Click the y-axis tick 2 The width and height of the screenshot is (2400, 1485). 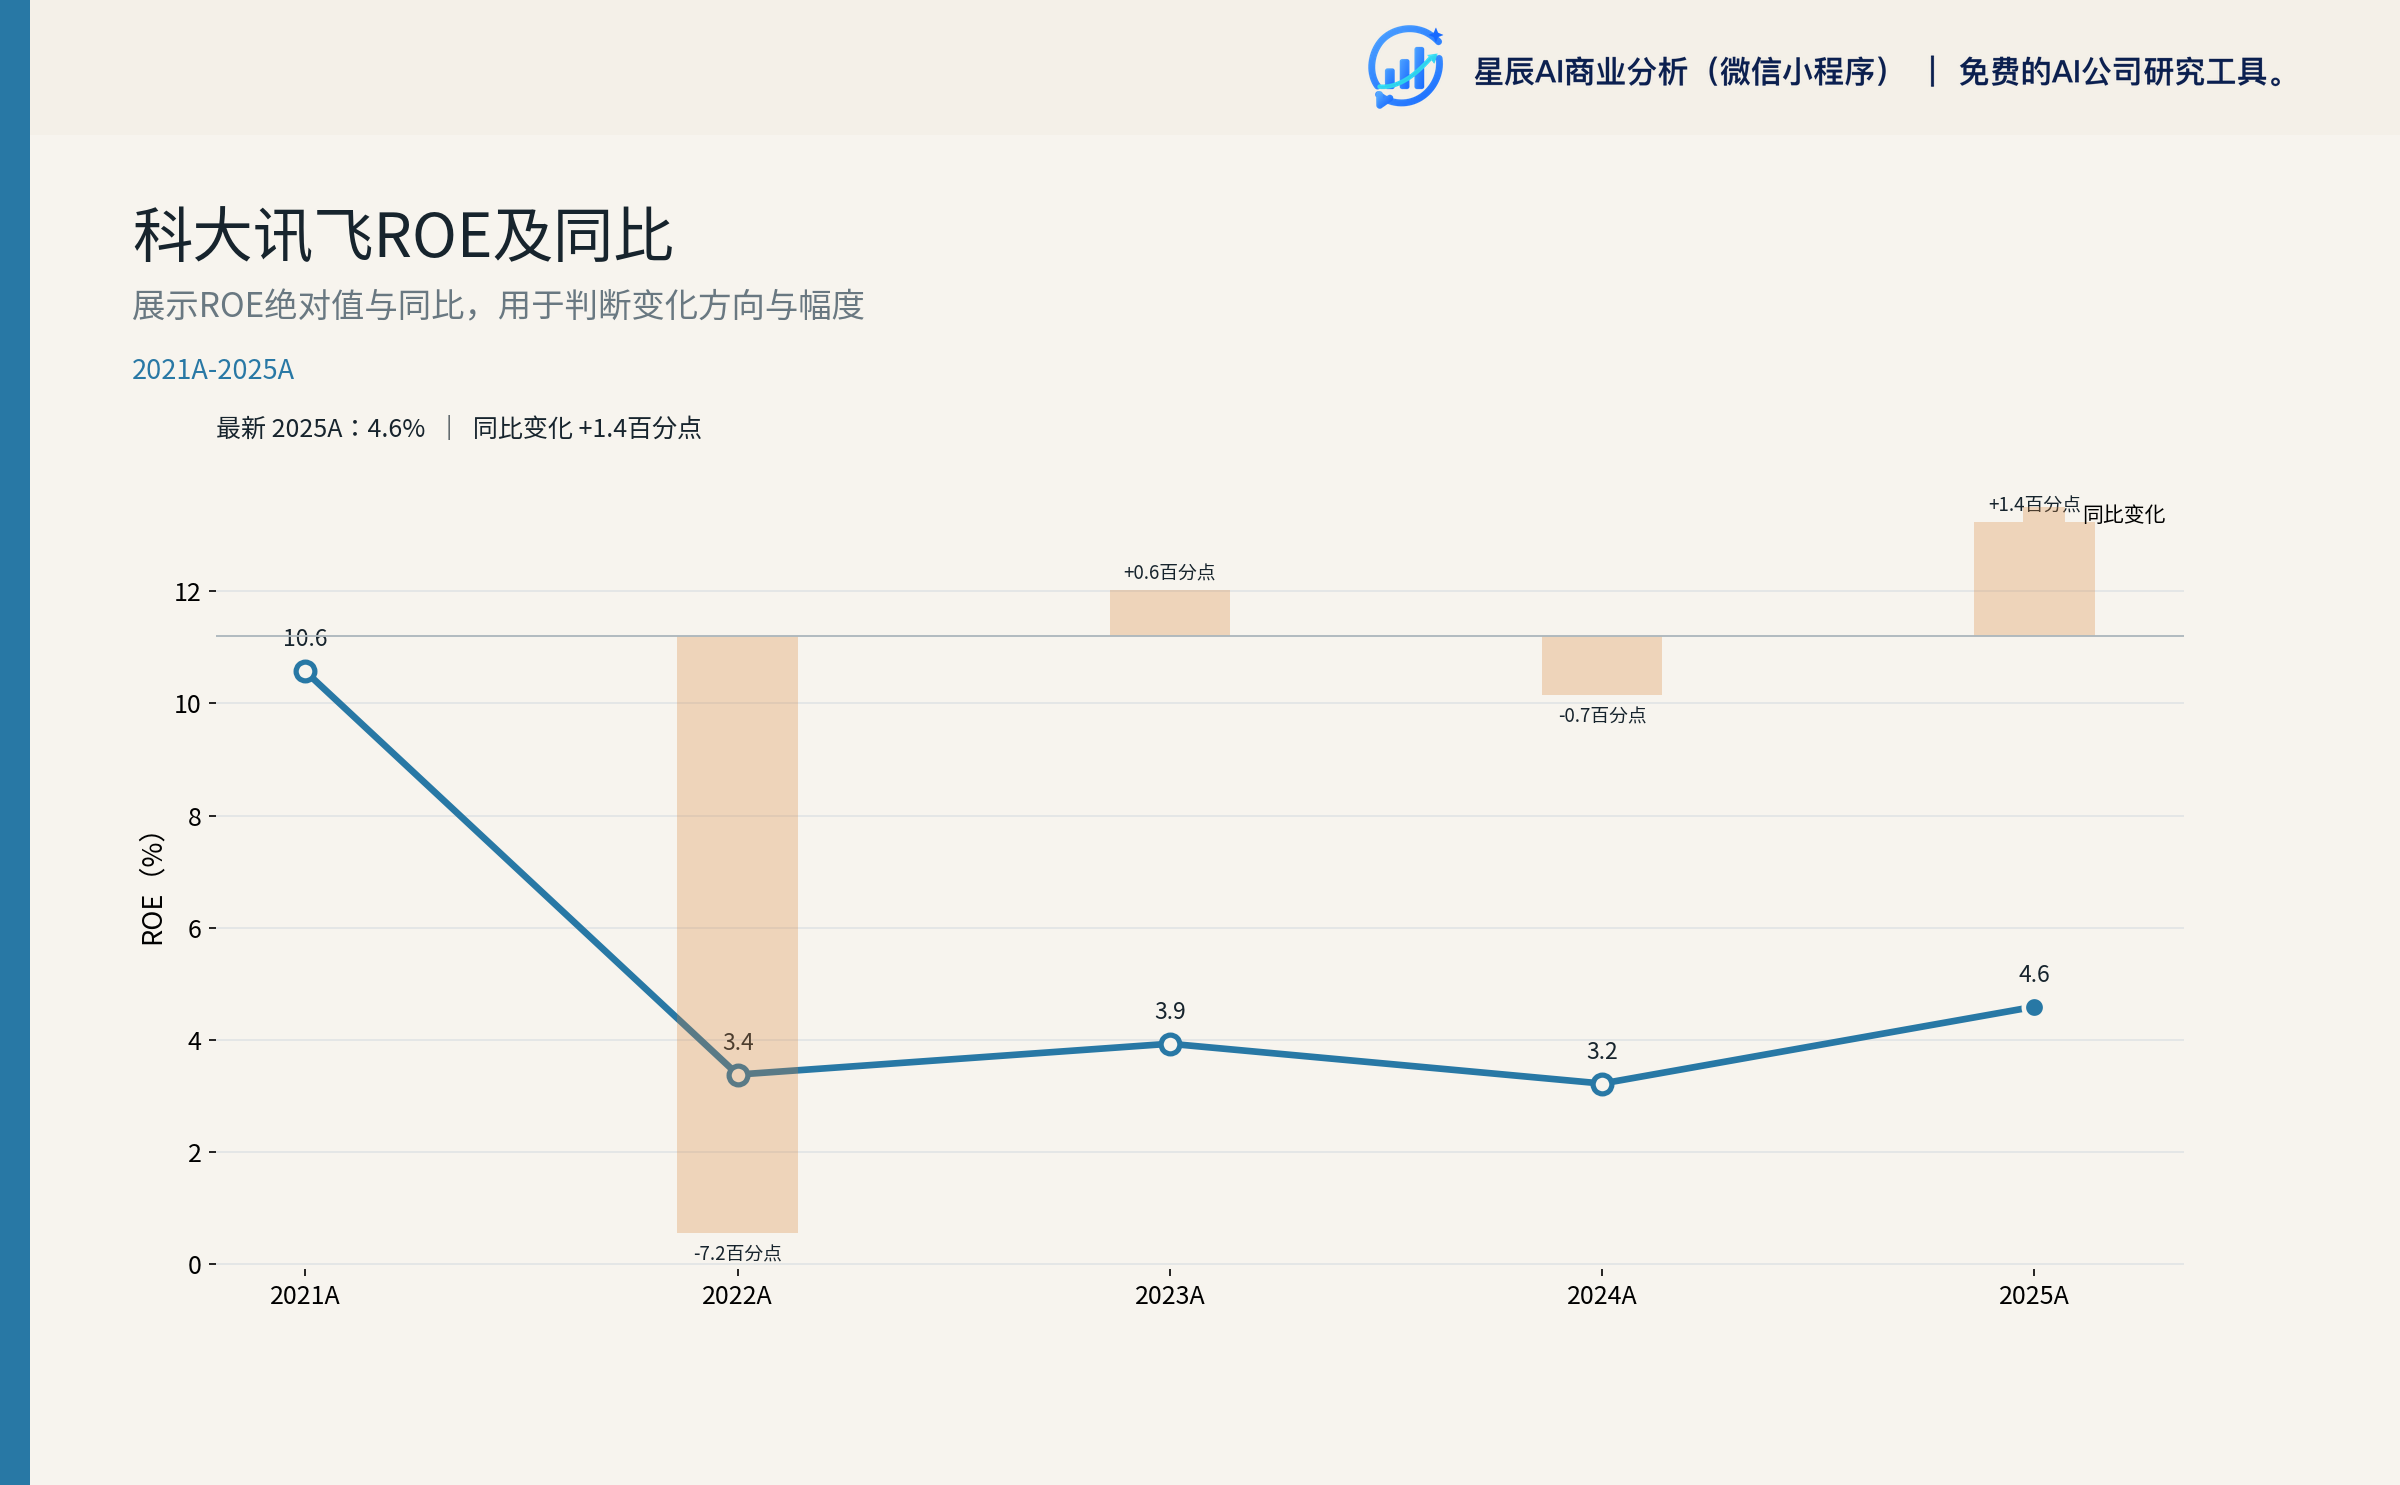click(195, 1153)
